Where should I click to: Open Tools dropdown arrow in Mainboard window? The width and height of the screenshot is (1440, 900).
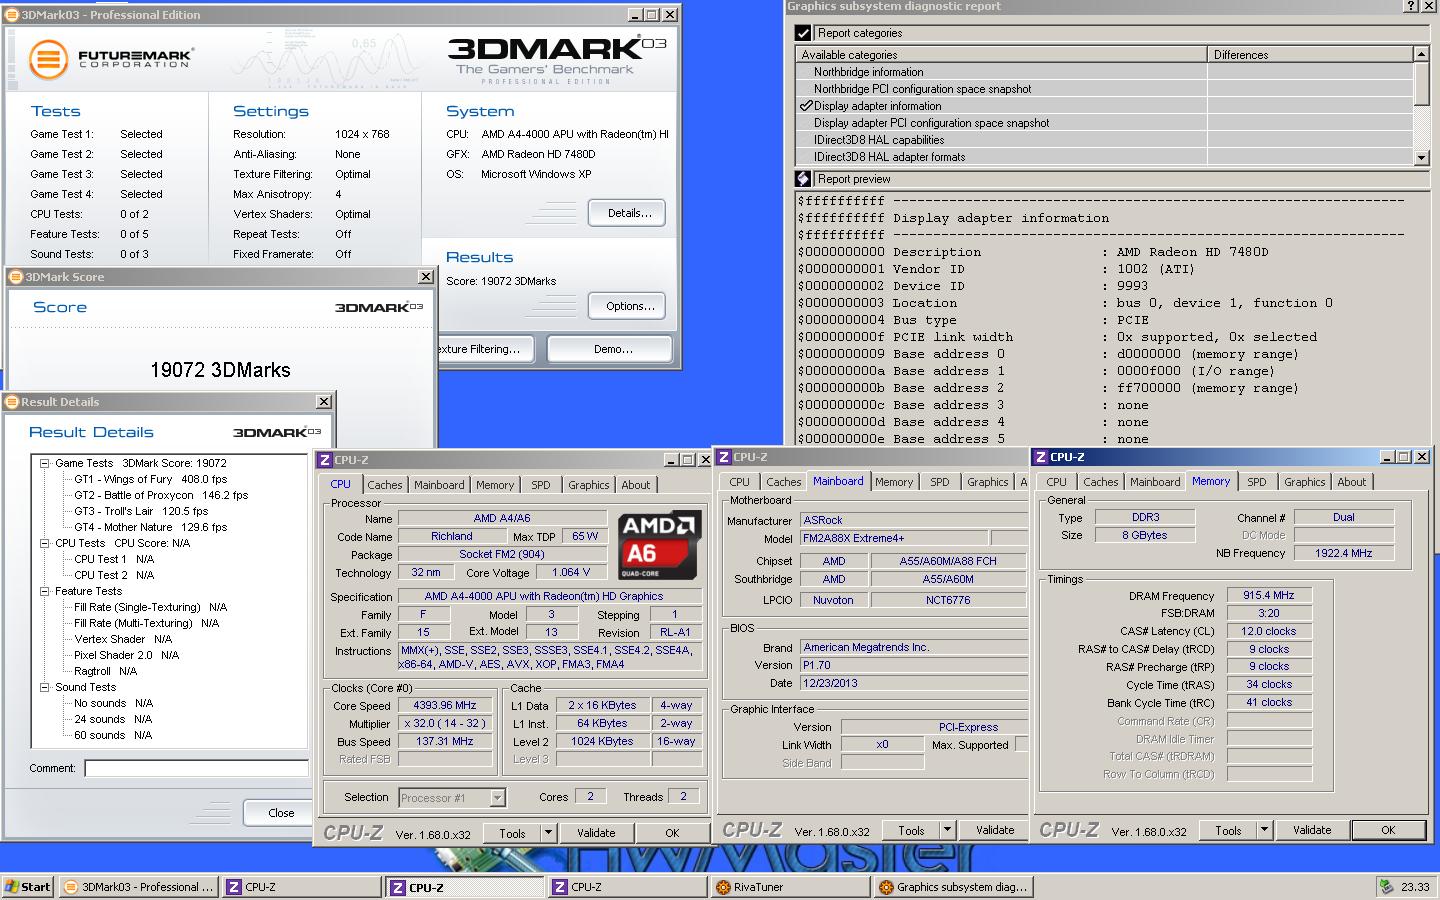pos(947,830)
